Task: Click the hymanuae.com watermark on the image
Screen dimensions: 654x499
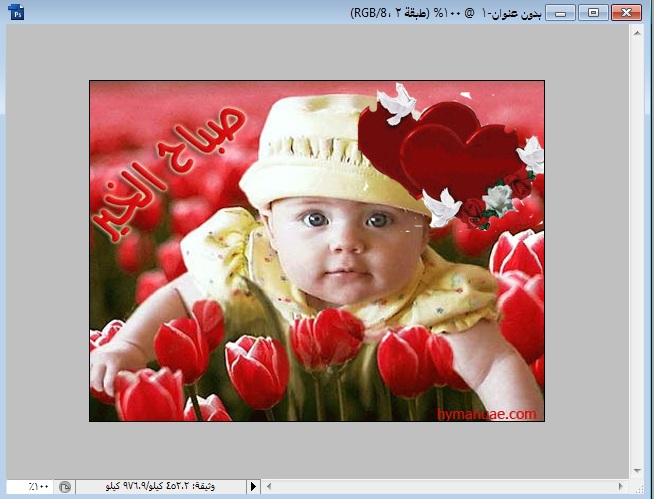Action: [487, 413]
